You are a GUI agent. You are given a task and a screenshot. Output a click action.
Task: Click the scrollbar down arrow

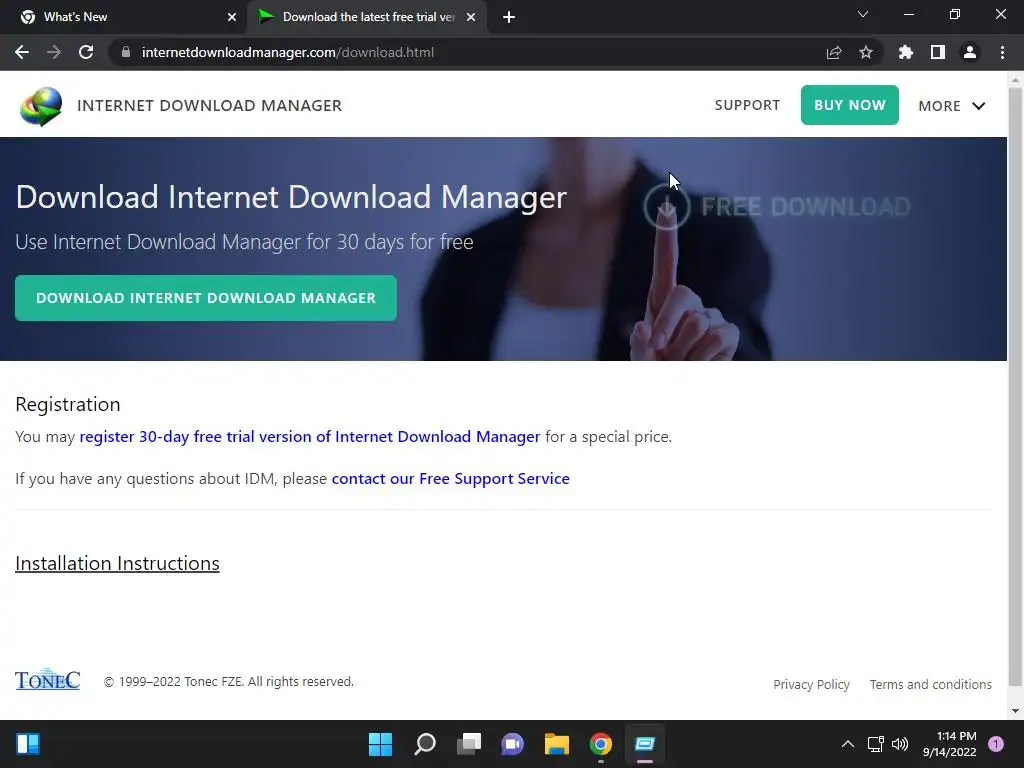[1015, 711]
